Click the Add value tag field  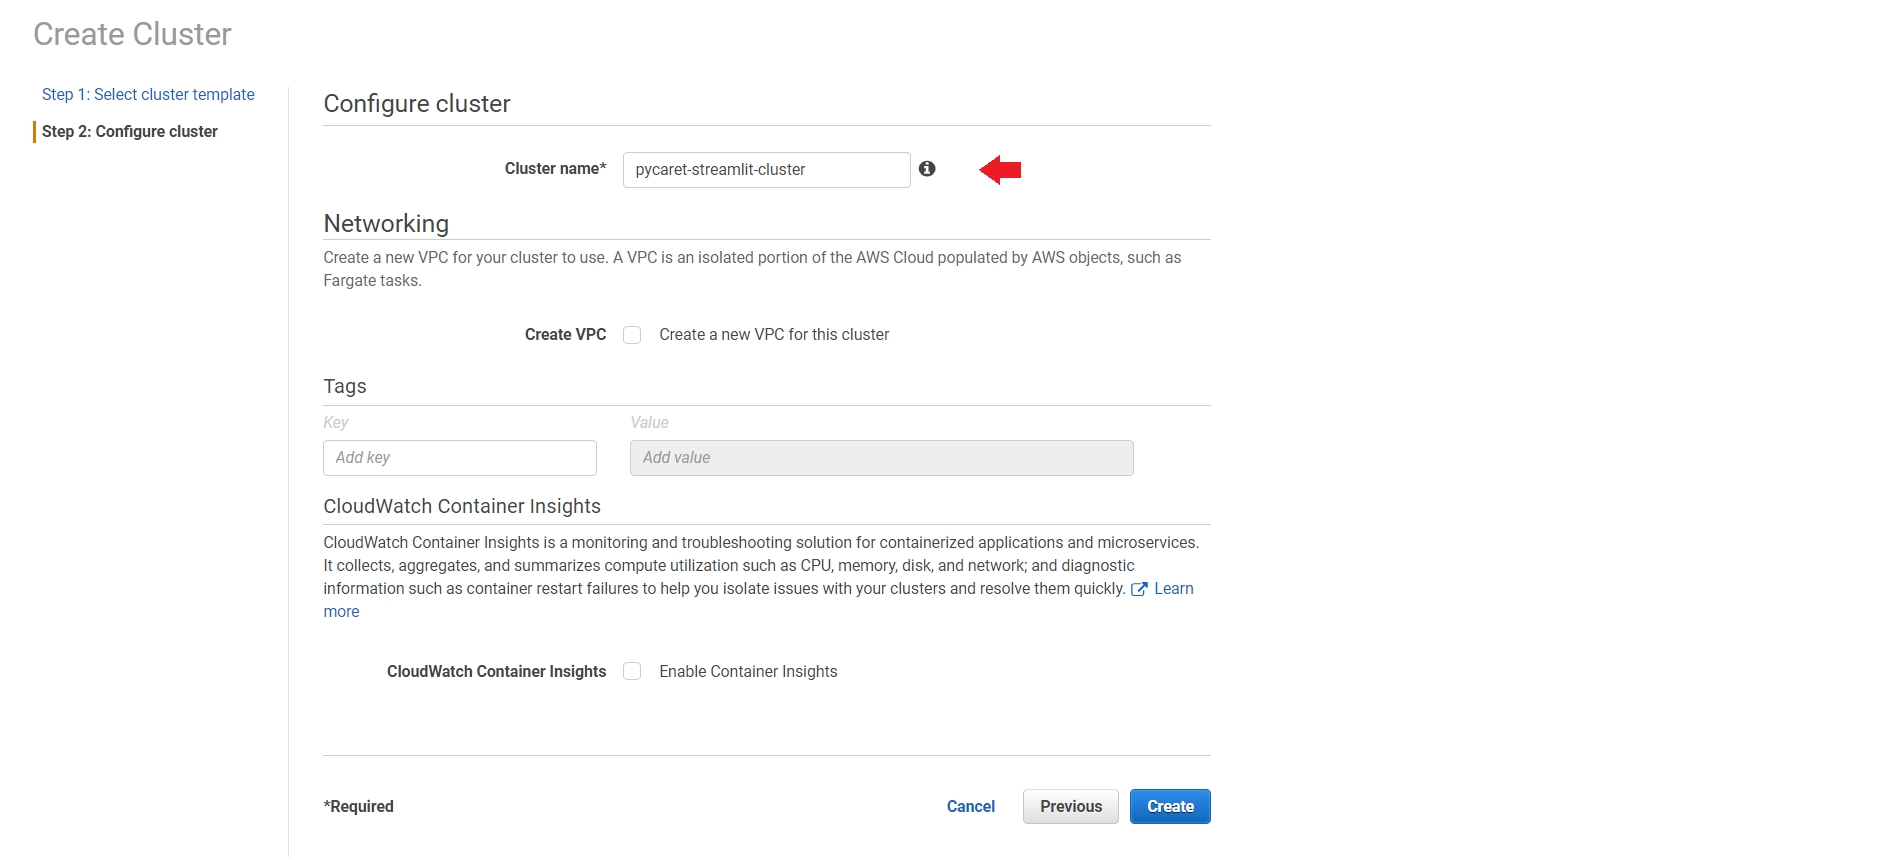(x=880, y=458)
